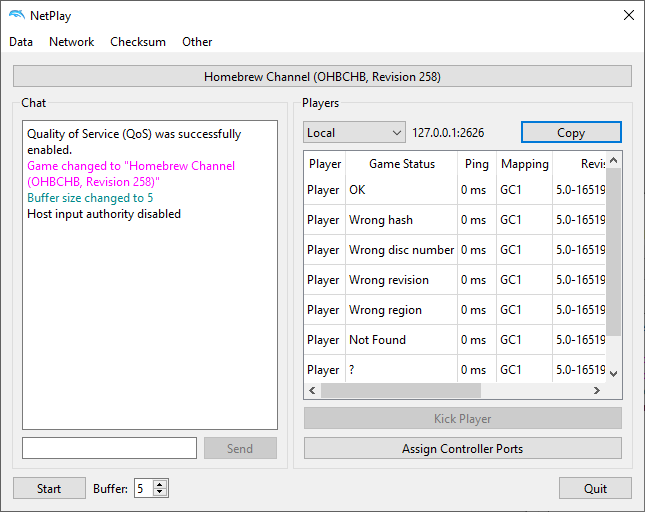Click the horizontal scrollbar thumb
Viewport: 645px width, 512px height.
point(401,390)
